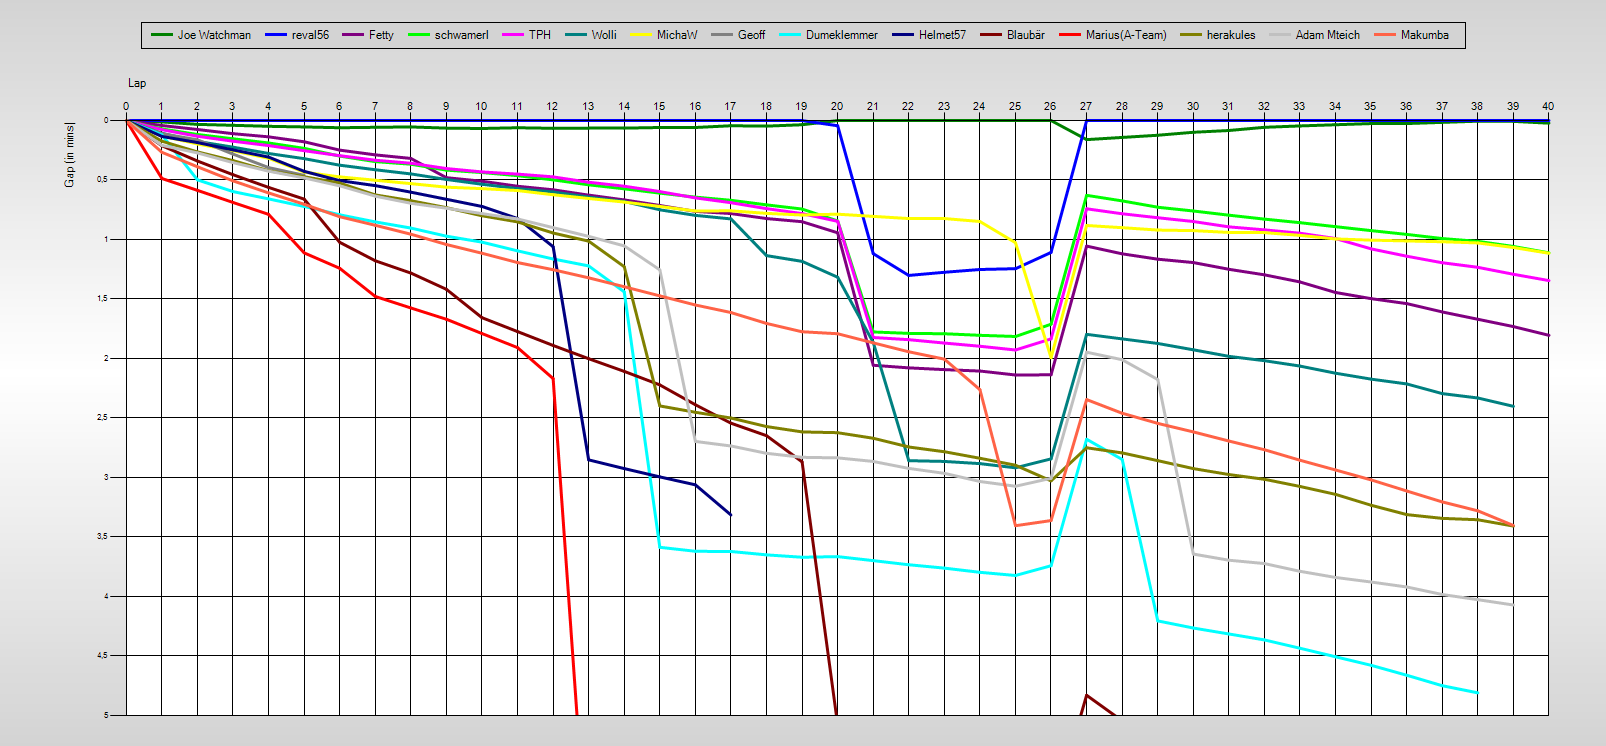Select Makumba in the legend

pos(1411,35)
